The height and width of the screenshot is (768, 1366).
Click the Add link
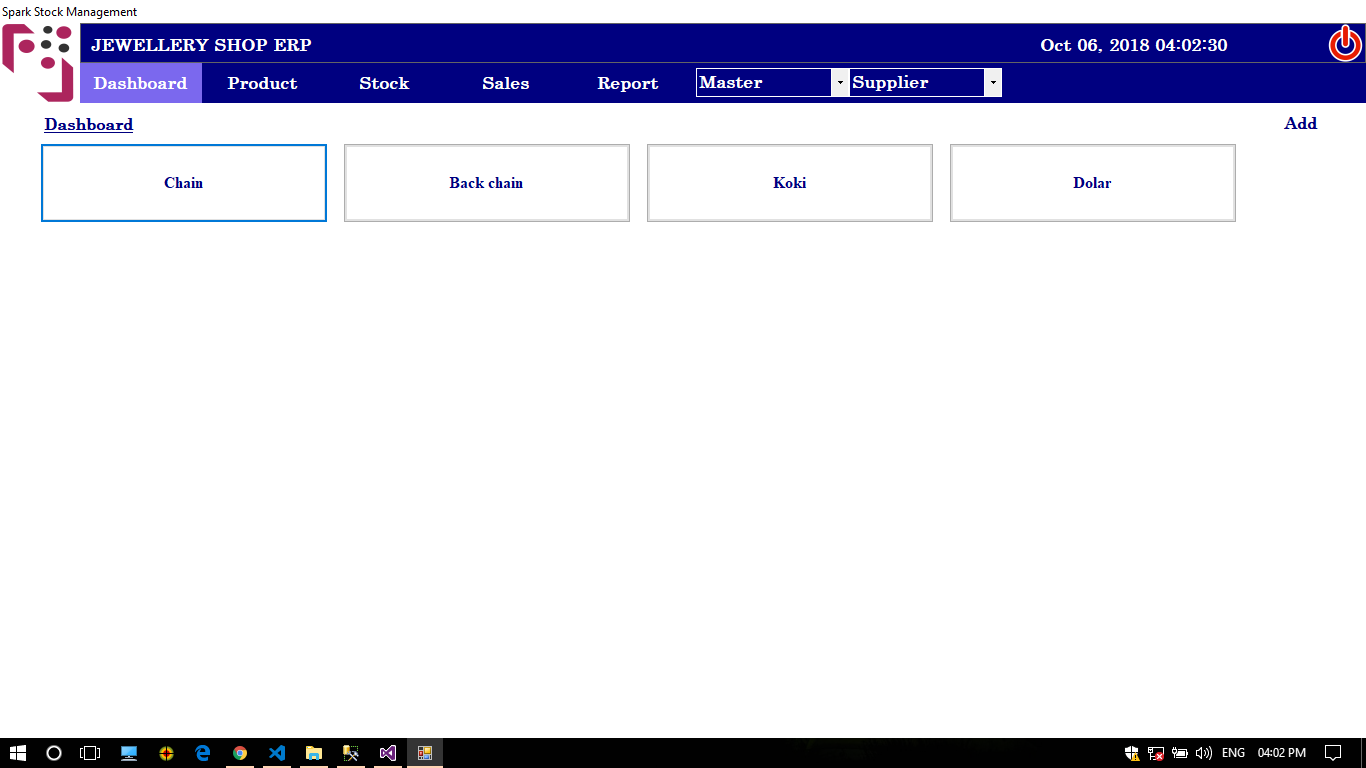tap(1300, 123)
